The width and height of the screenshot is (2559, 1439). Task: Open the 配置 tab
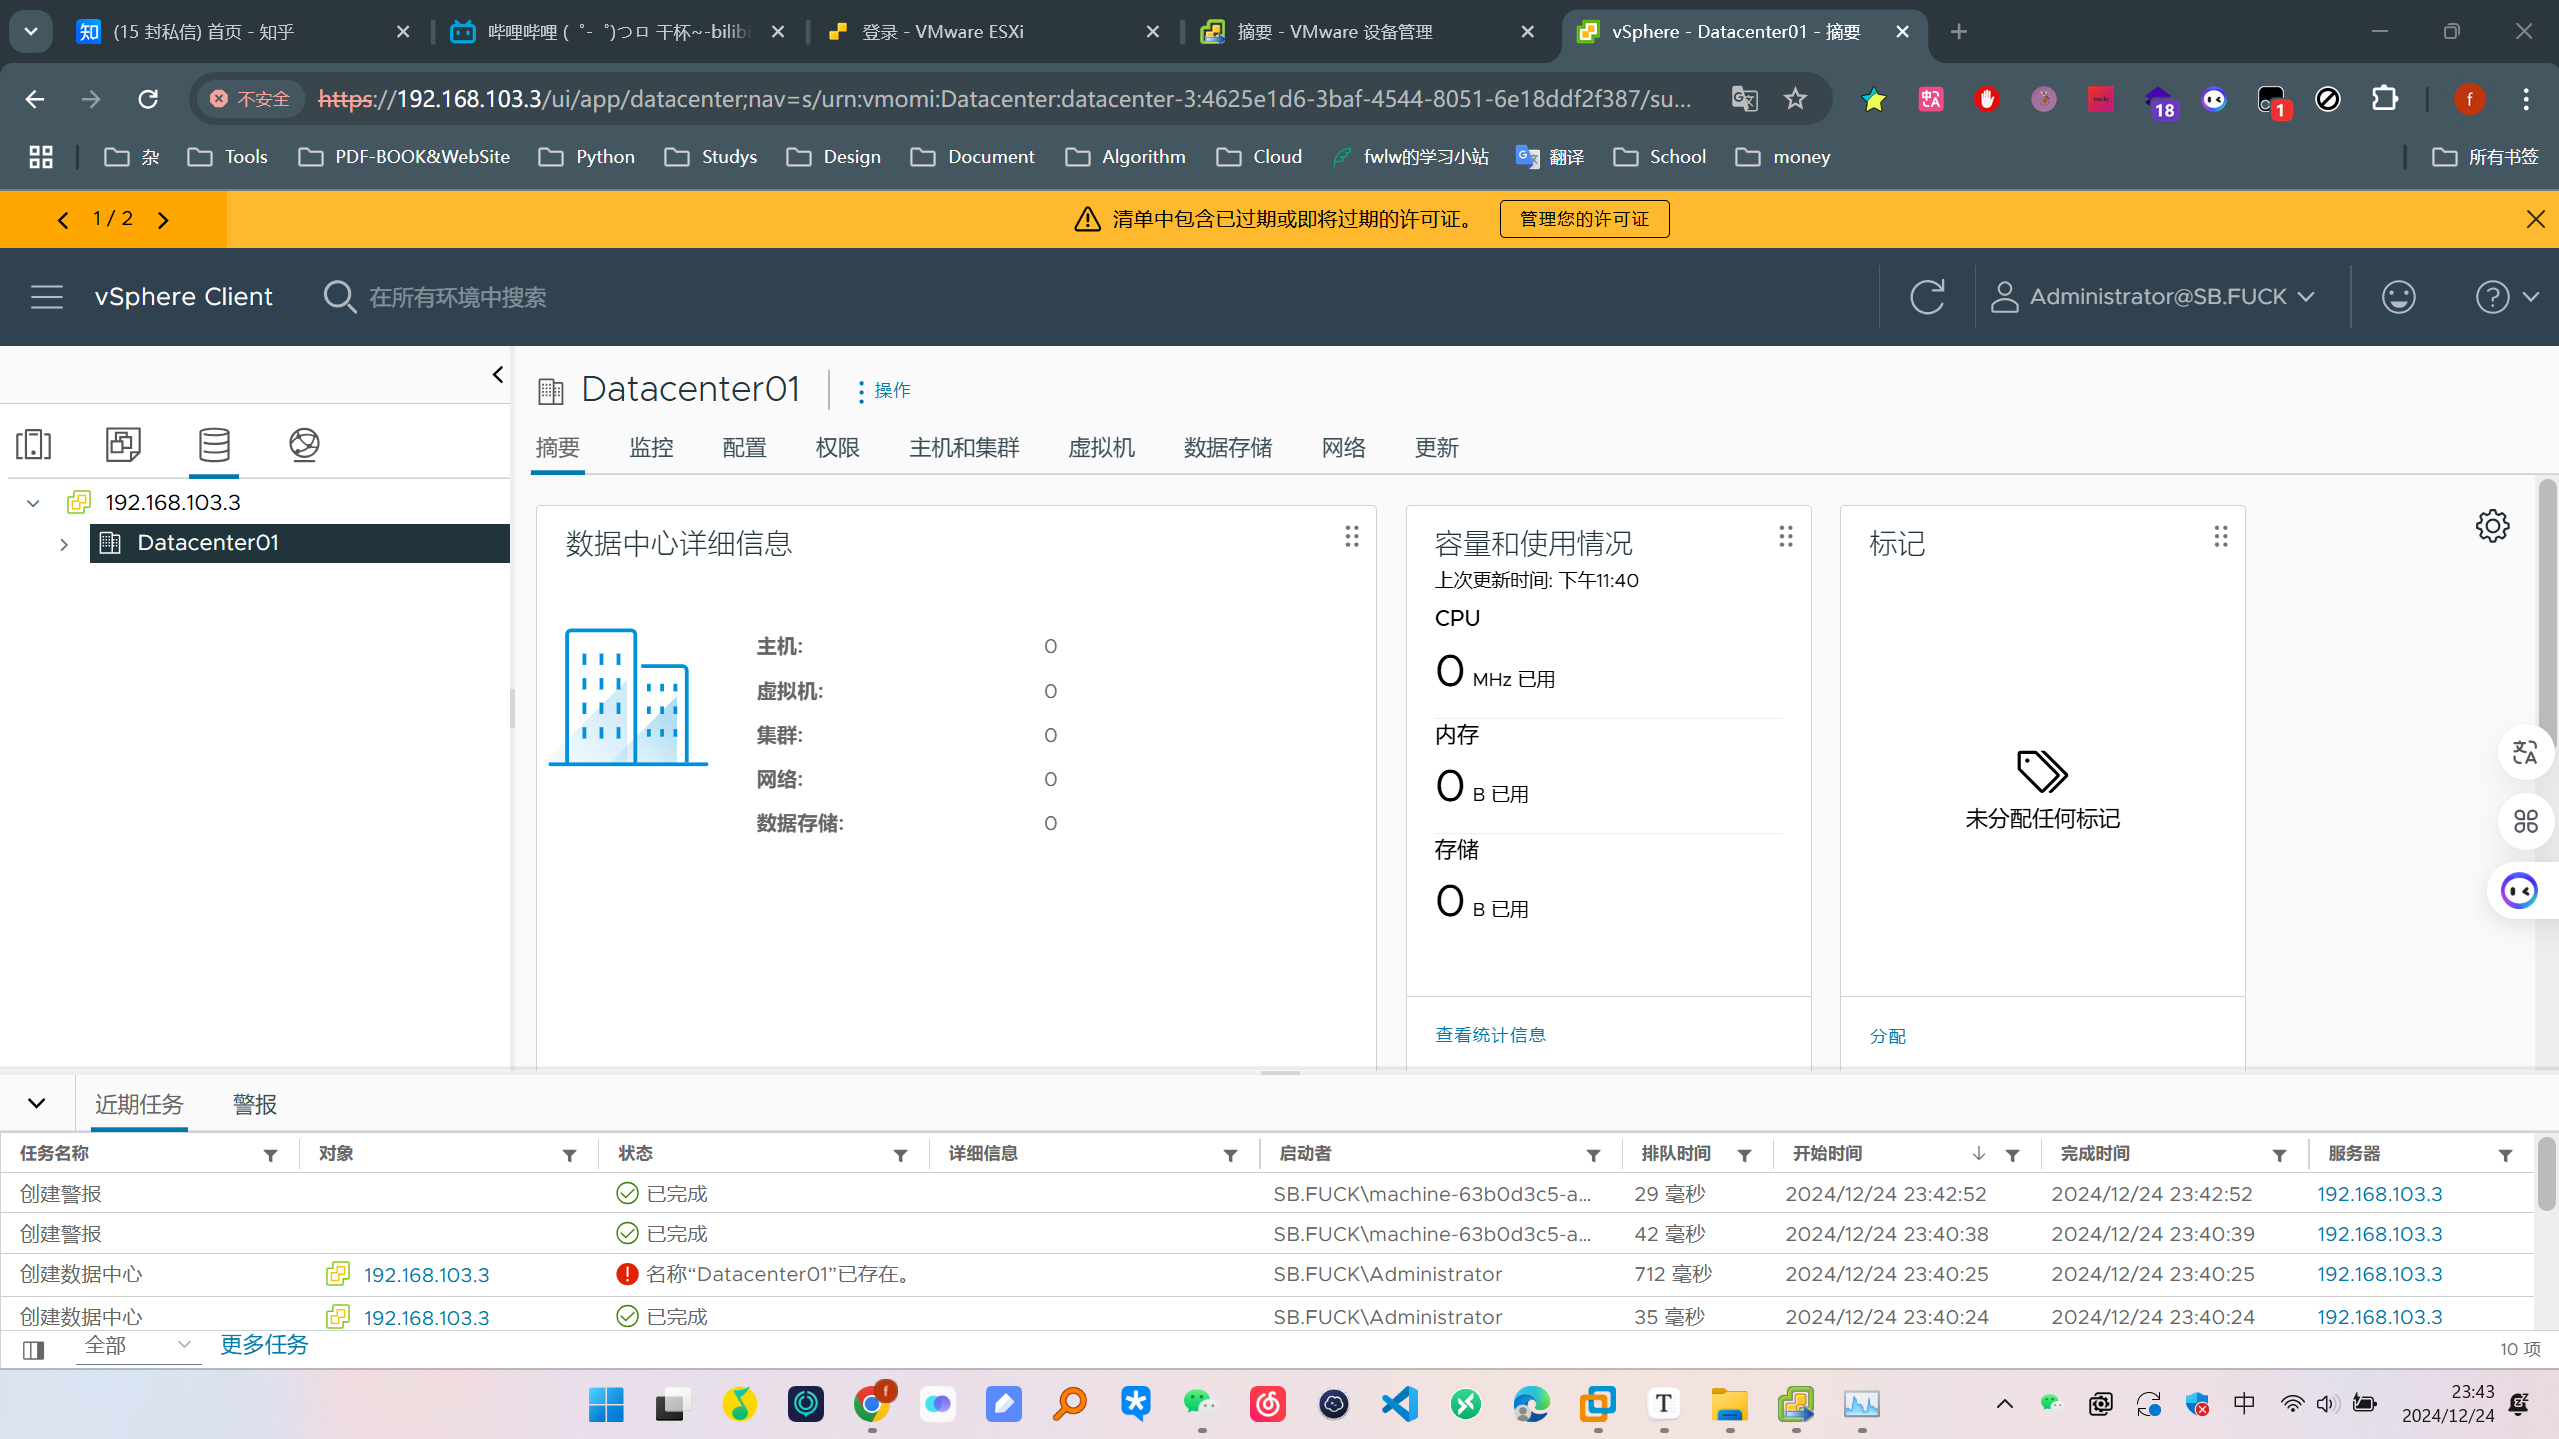coord(744,448)
